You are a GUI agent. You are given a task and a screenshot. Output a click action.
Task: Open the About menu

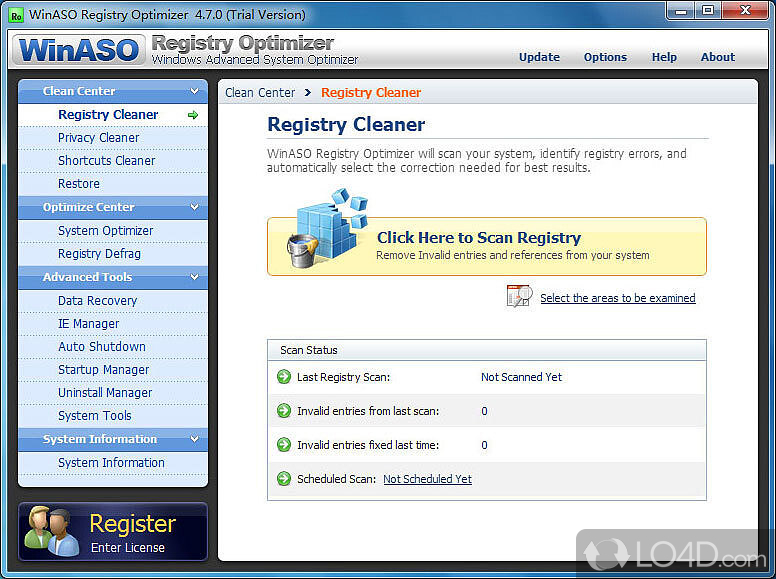[x=718, y=57]
